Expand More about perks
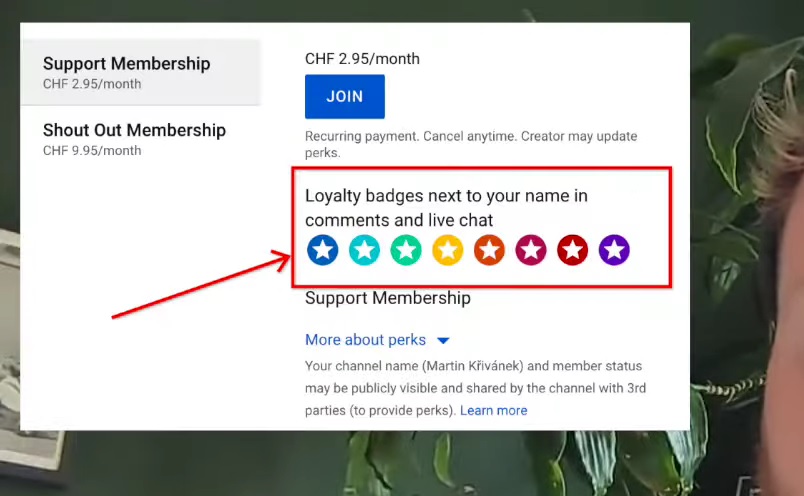This screenshot has height=496, width=804. point(366,340)
